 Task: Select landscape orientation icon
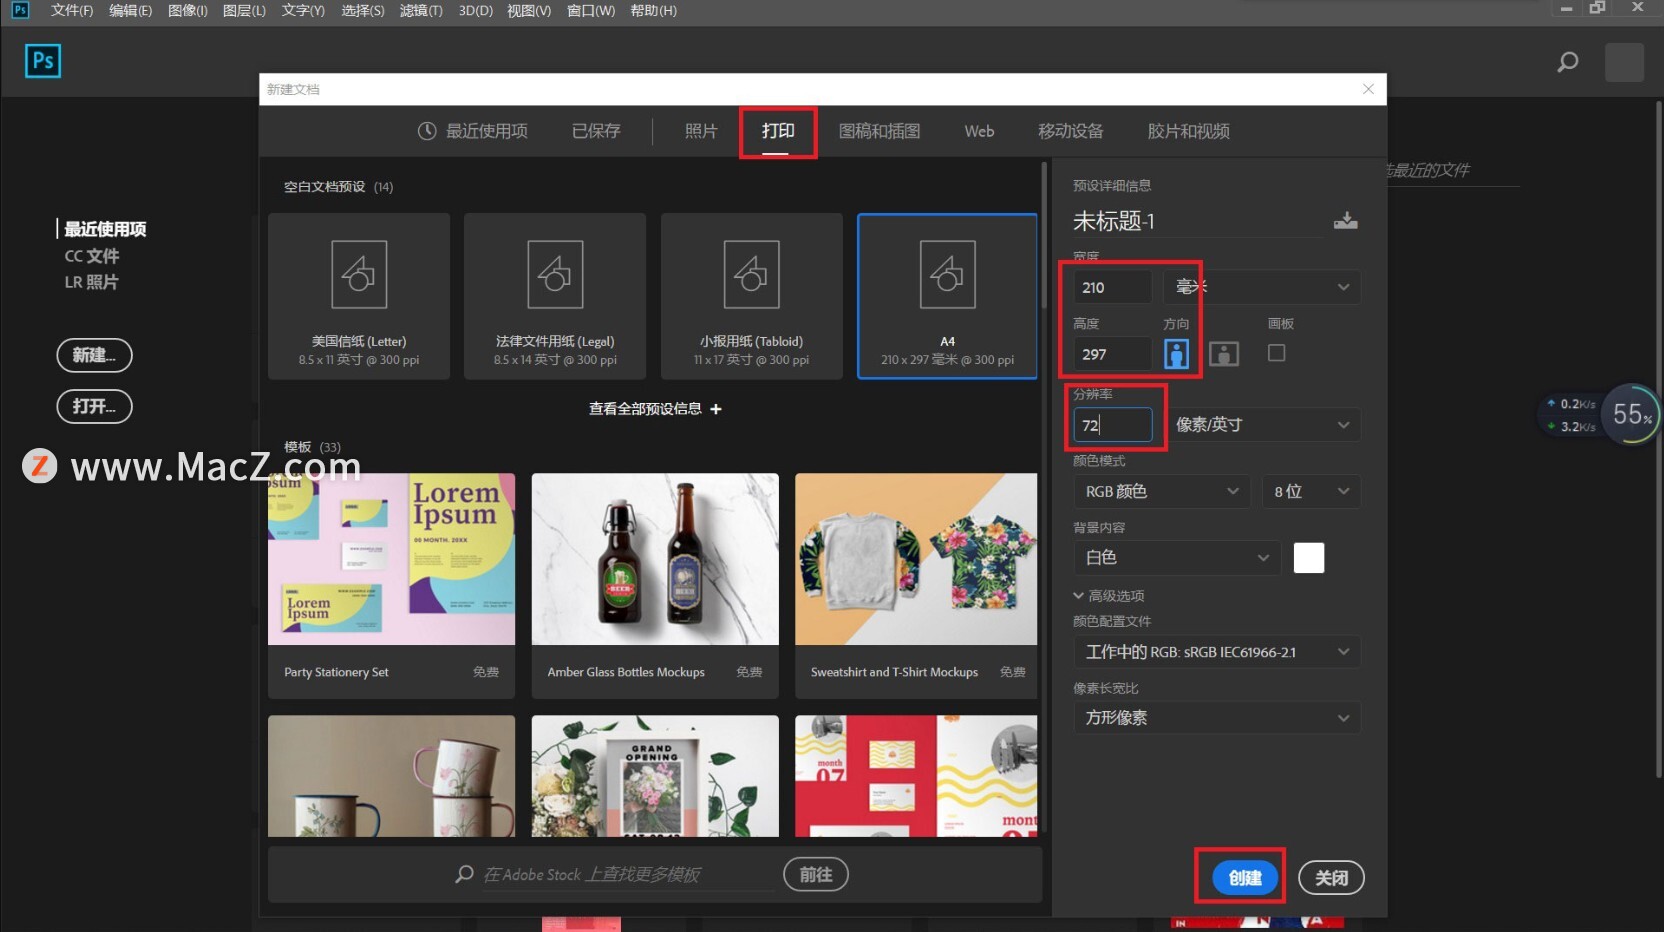1224,354
